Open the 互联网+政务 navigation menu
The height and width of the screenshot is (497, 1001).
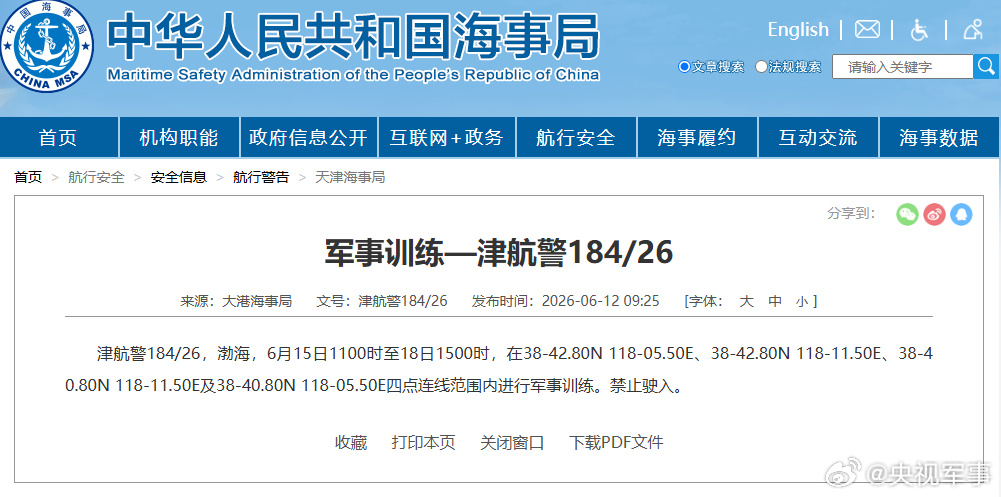click(x=447, y=137)
